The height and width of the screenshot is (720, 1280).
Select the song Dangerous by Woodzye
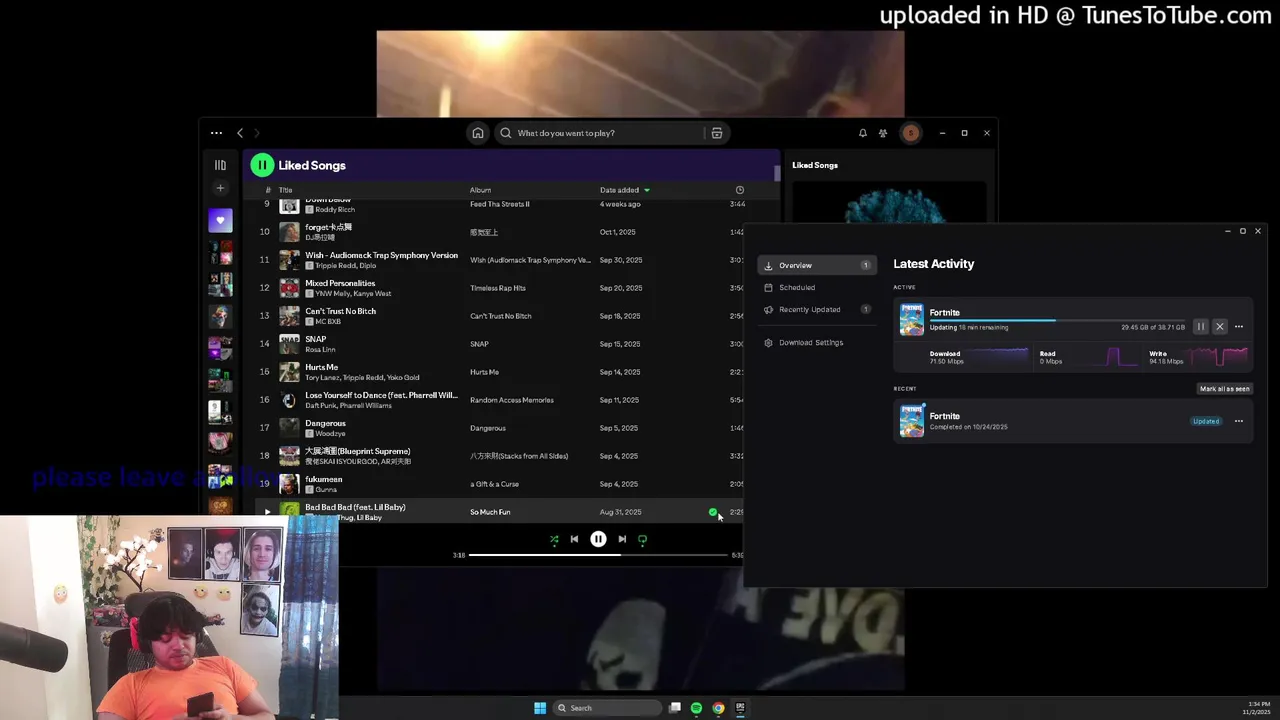click(325, 423)
